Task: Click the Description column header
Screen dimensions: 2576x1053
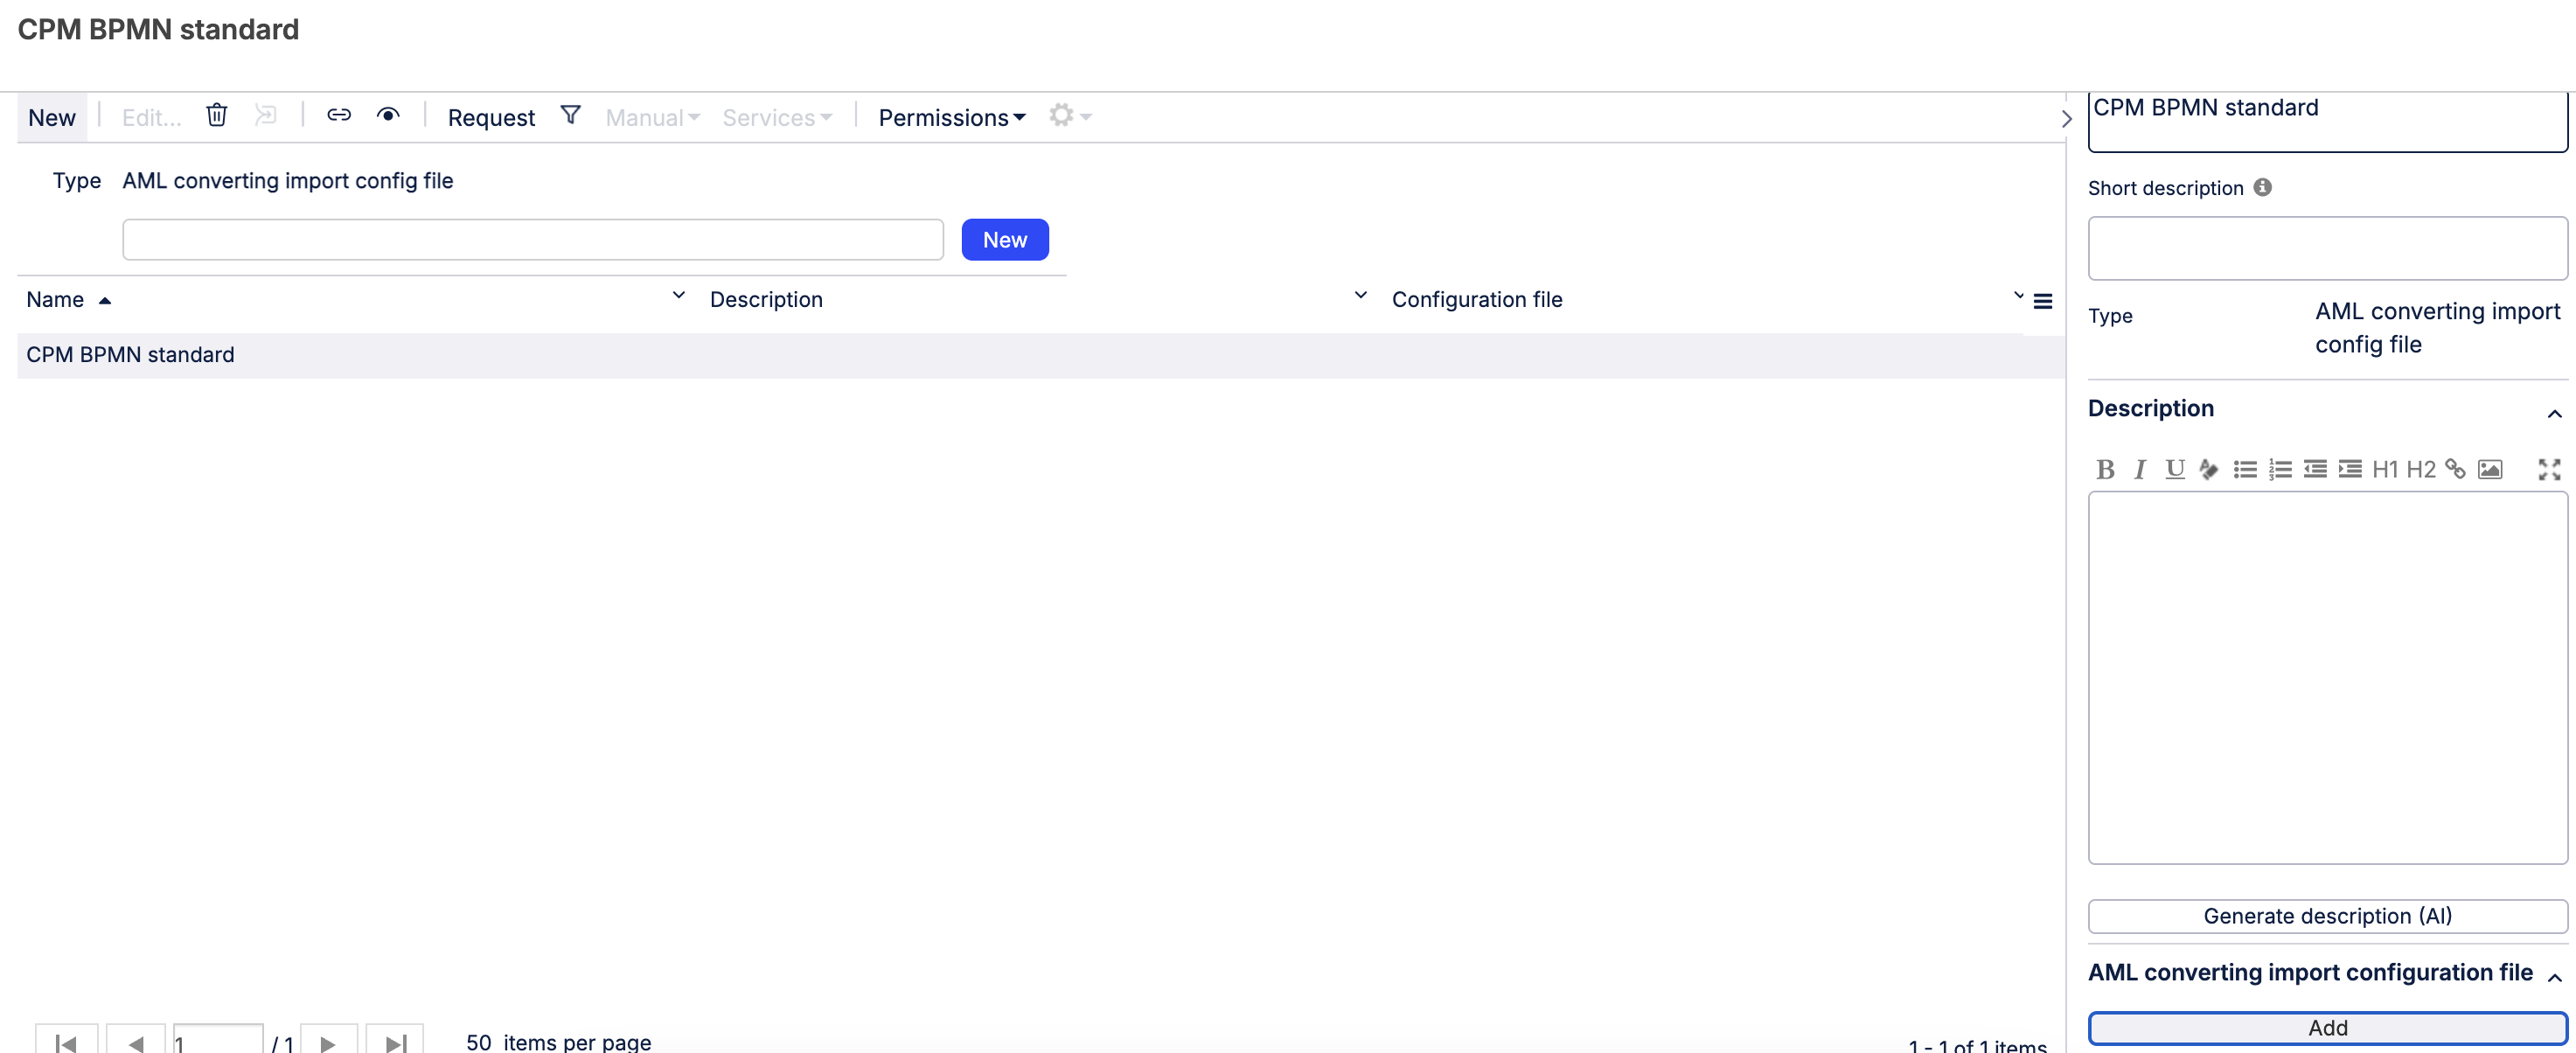Action: (x=766, y=299)
